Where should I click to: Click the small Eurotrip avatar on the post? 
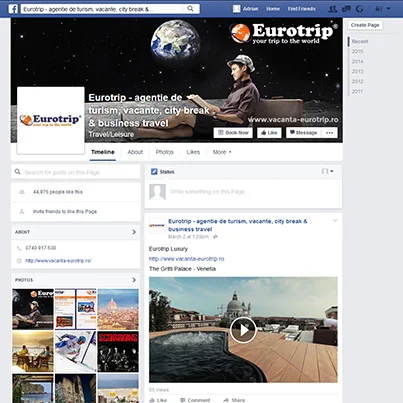click(157, 226)
